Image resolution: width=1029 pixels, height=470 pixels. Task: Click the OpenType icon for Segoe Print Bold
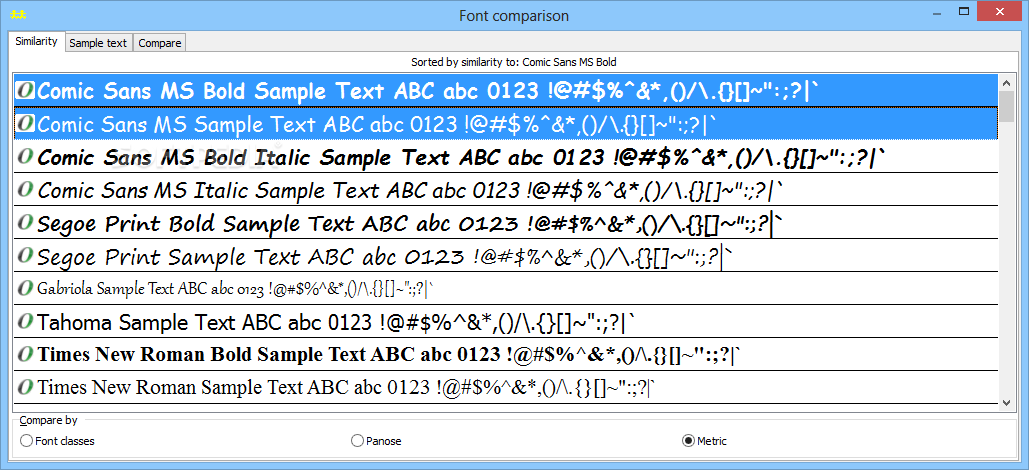click(25, 223)
